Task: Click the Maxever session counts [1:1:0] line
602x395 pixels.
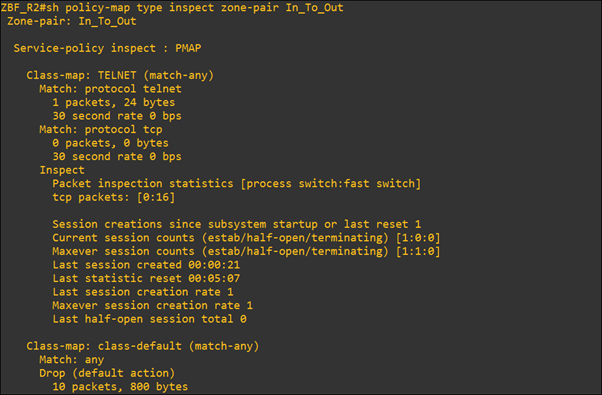Action: 246,251
